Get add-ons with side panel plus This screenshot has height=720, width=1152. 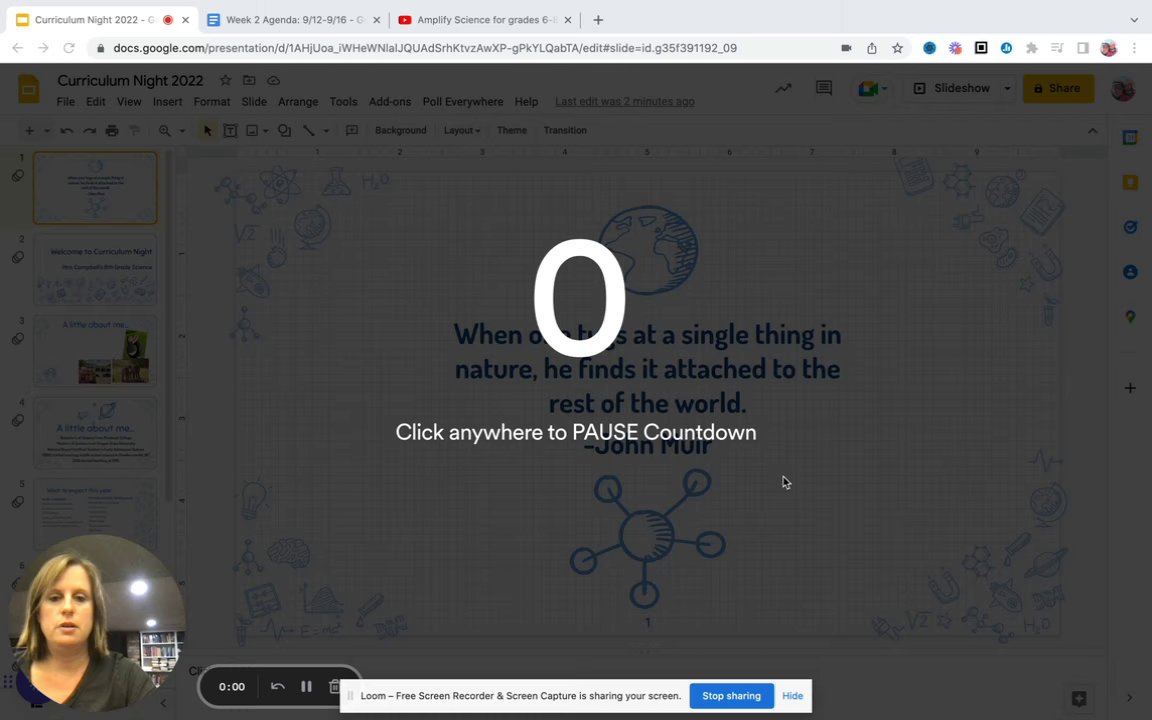[1130, 388]
